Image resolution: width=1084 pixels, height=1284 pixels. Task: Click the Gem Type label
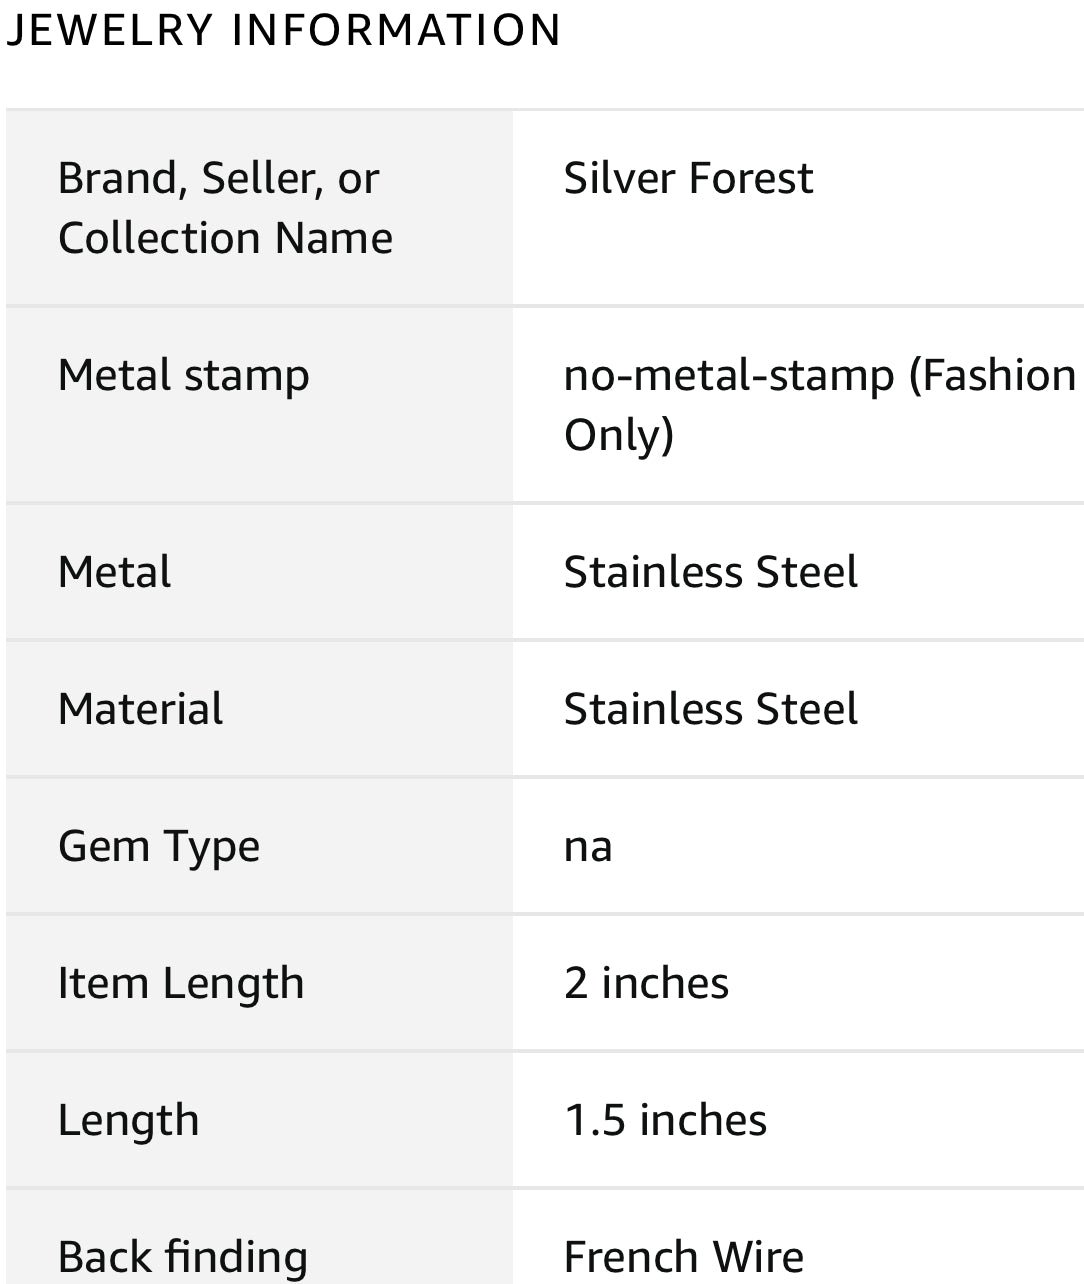[159, 847]
